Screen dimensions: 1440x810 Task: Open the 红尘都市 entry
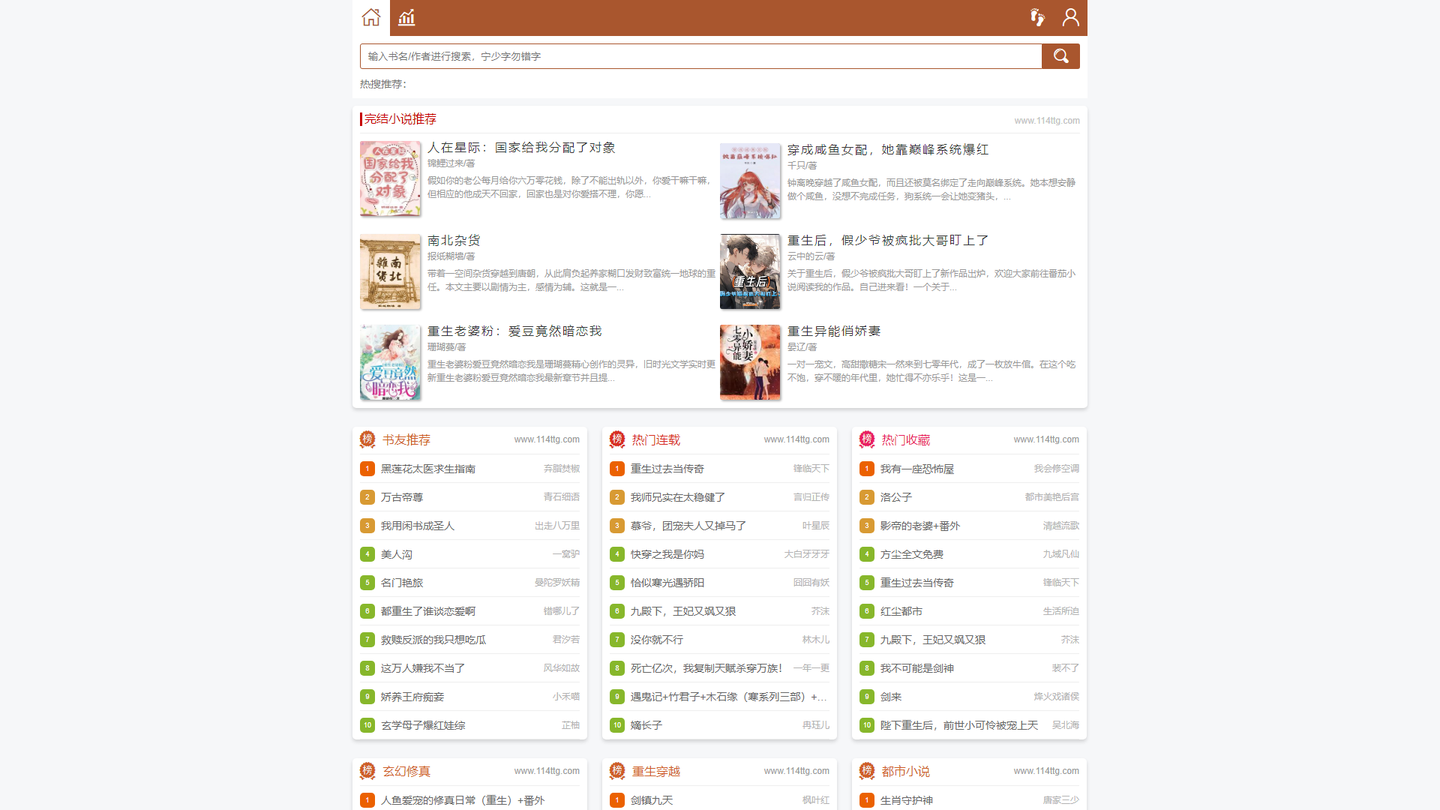pyautogui.click(x=901, y=611)
